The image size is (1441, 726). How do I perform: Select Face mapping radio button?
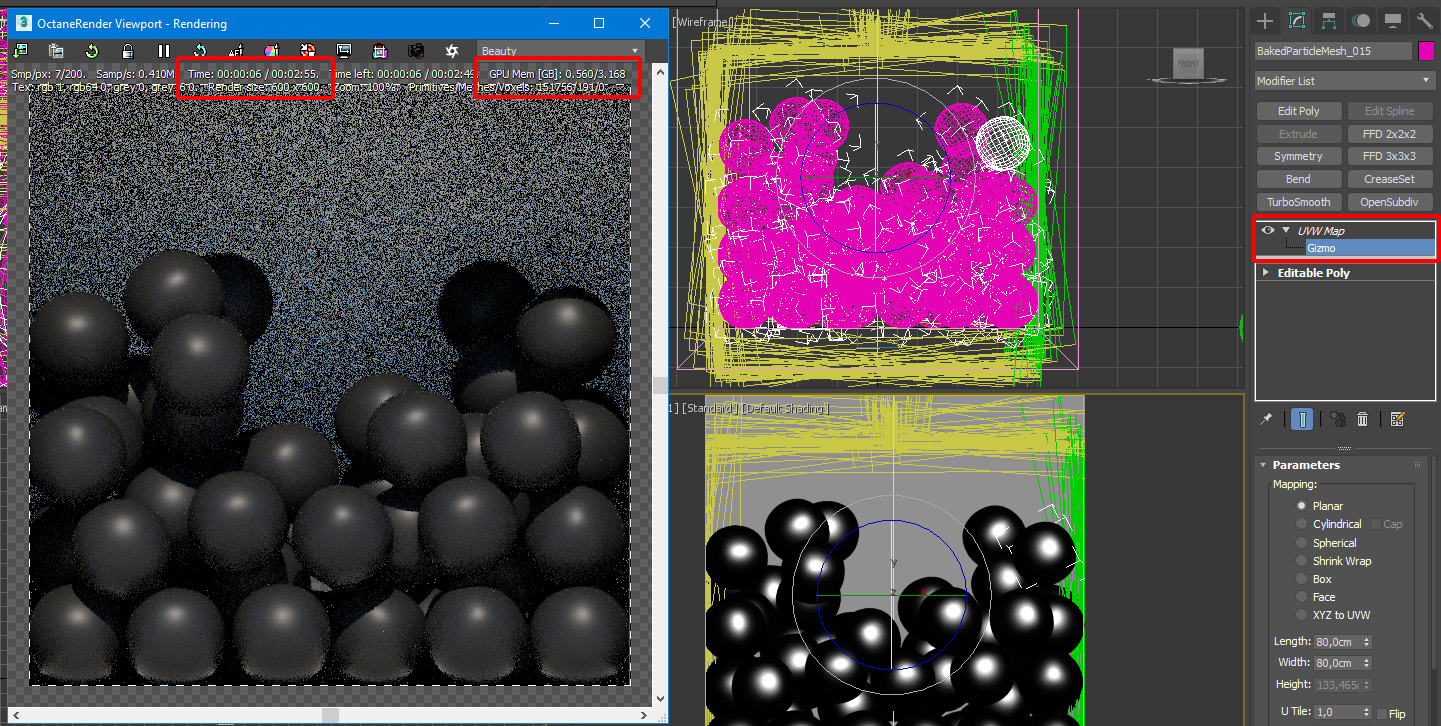tap(1302, 597)
